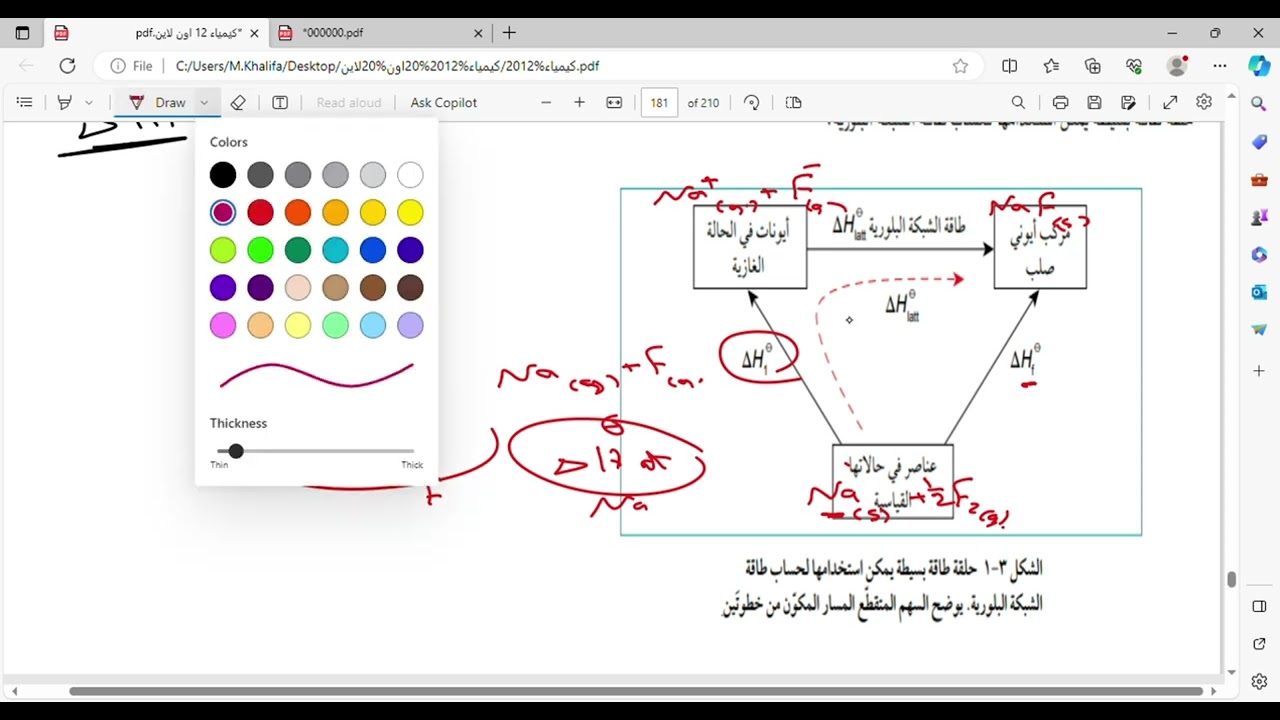
Task: Collapse the Draw color options dropdown
Action: [204, 102]
